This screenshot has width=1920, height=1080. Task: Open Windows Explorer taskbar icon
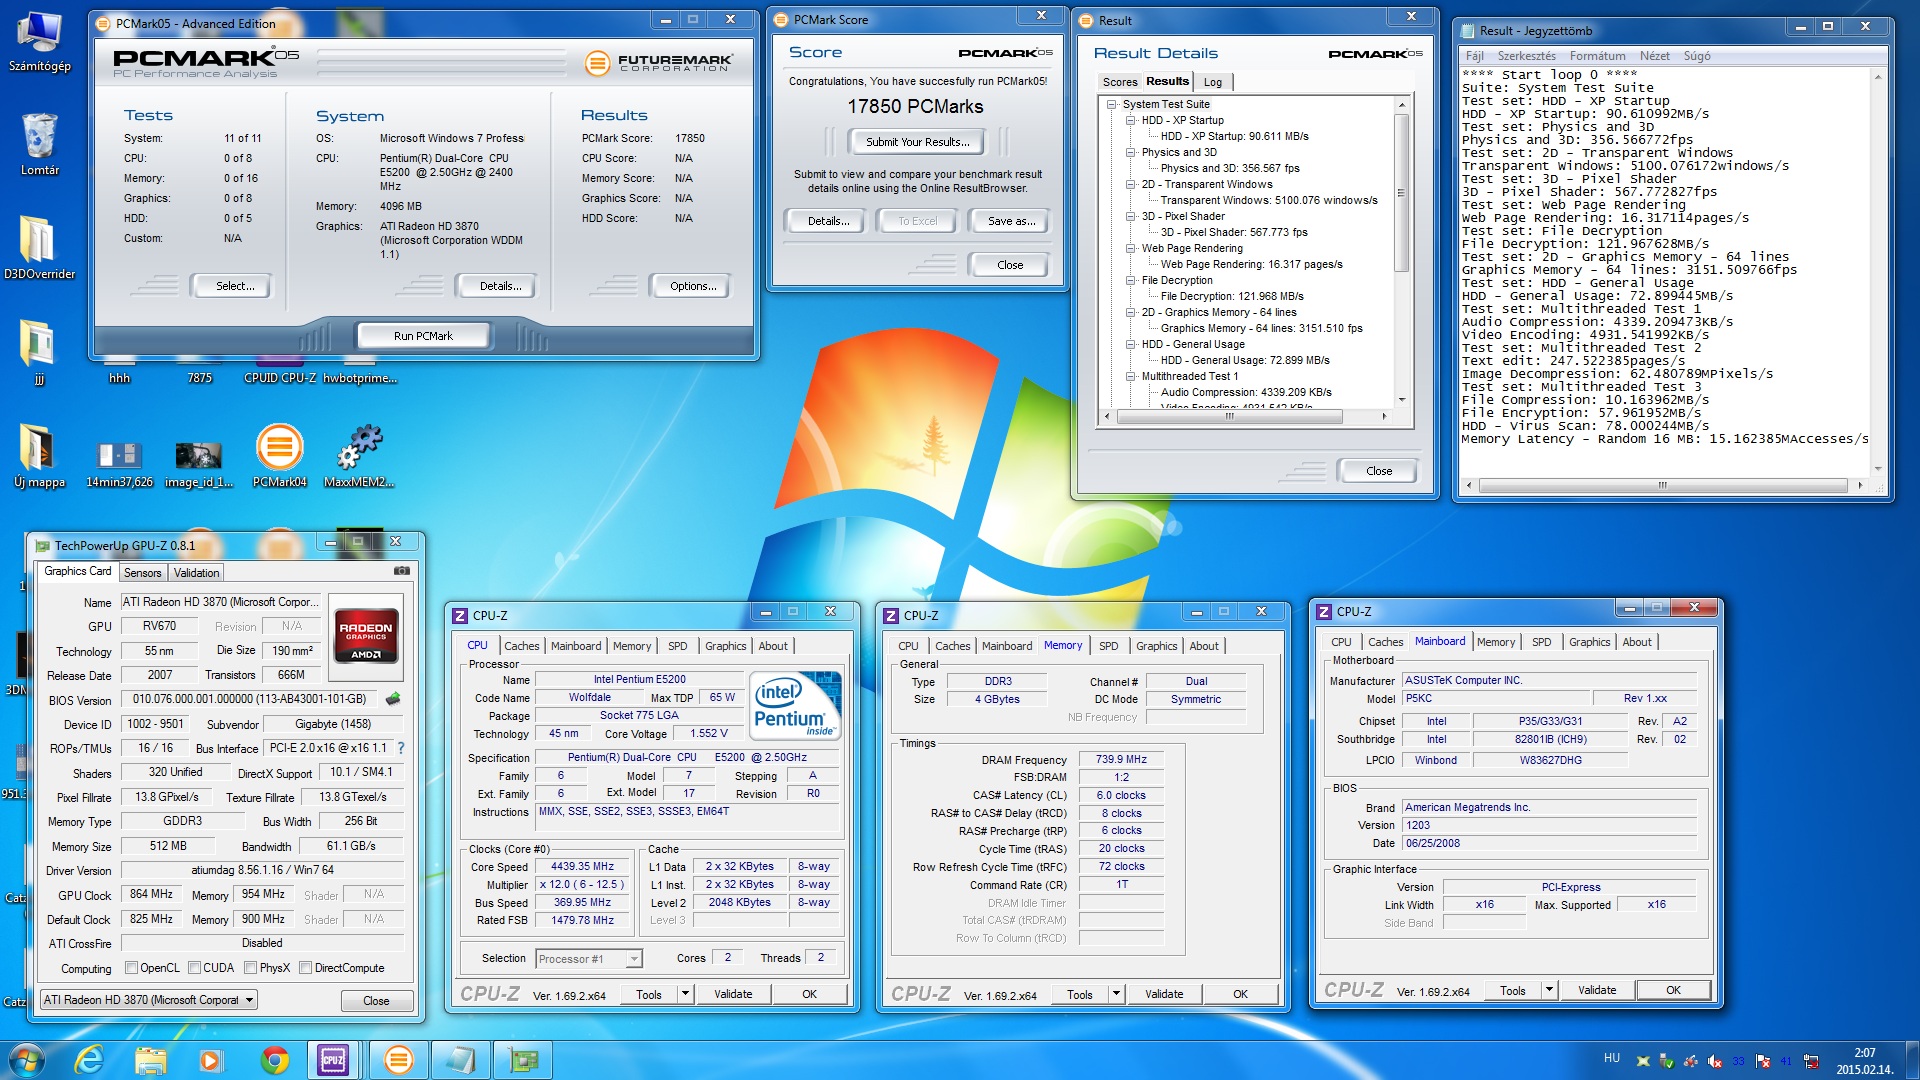(x=150, y=1060)
